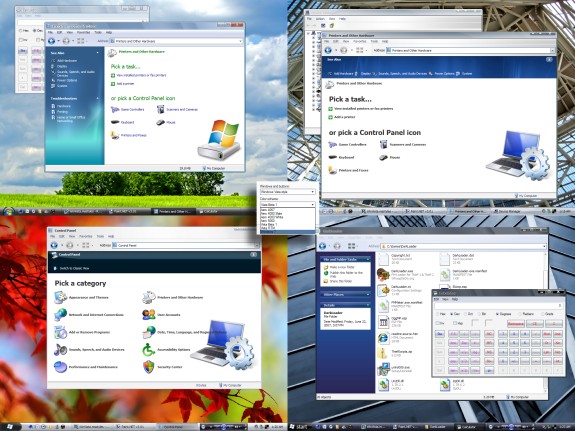Open the Security Center shield icon
This screenshot has height=431, width=575.
click(149, 366)
